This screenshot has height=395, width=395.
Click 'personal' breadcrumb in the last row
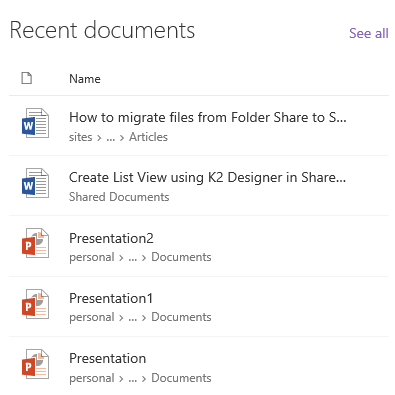[92, 378]
